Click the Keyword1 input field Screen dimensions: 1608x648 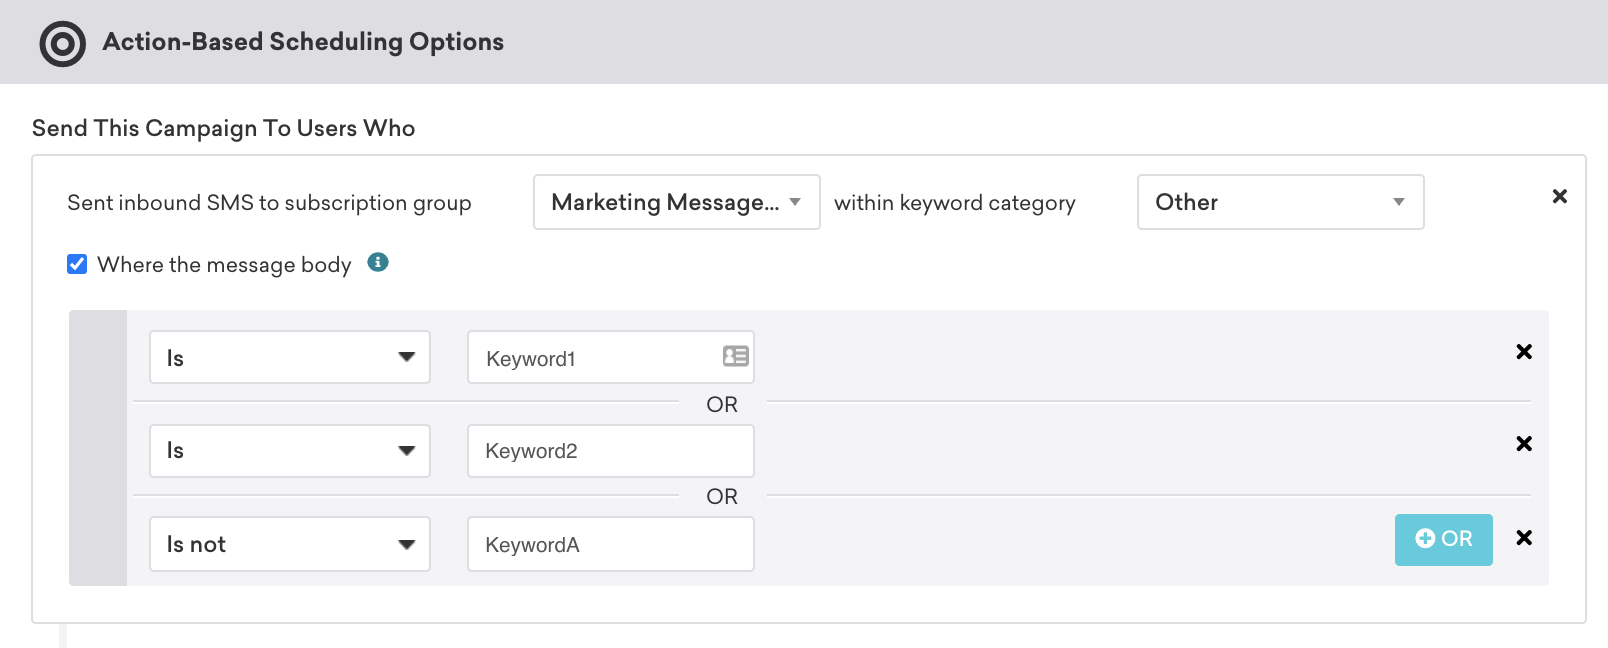[x=610, y=357]
